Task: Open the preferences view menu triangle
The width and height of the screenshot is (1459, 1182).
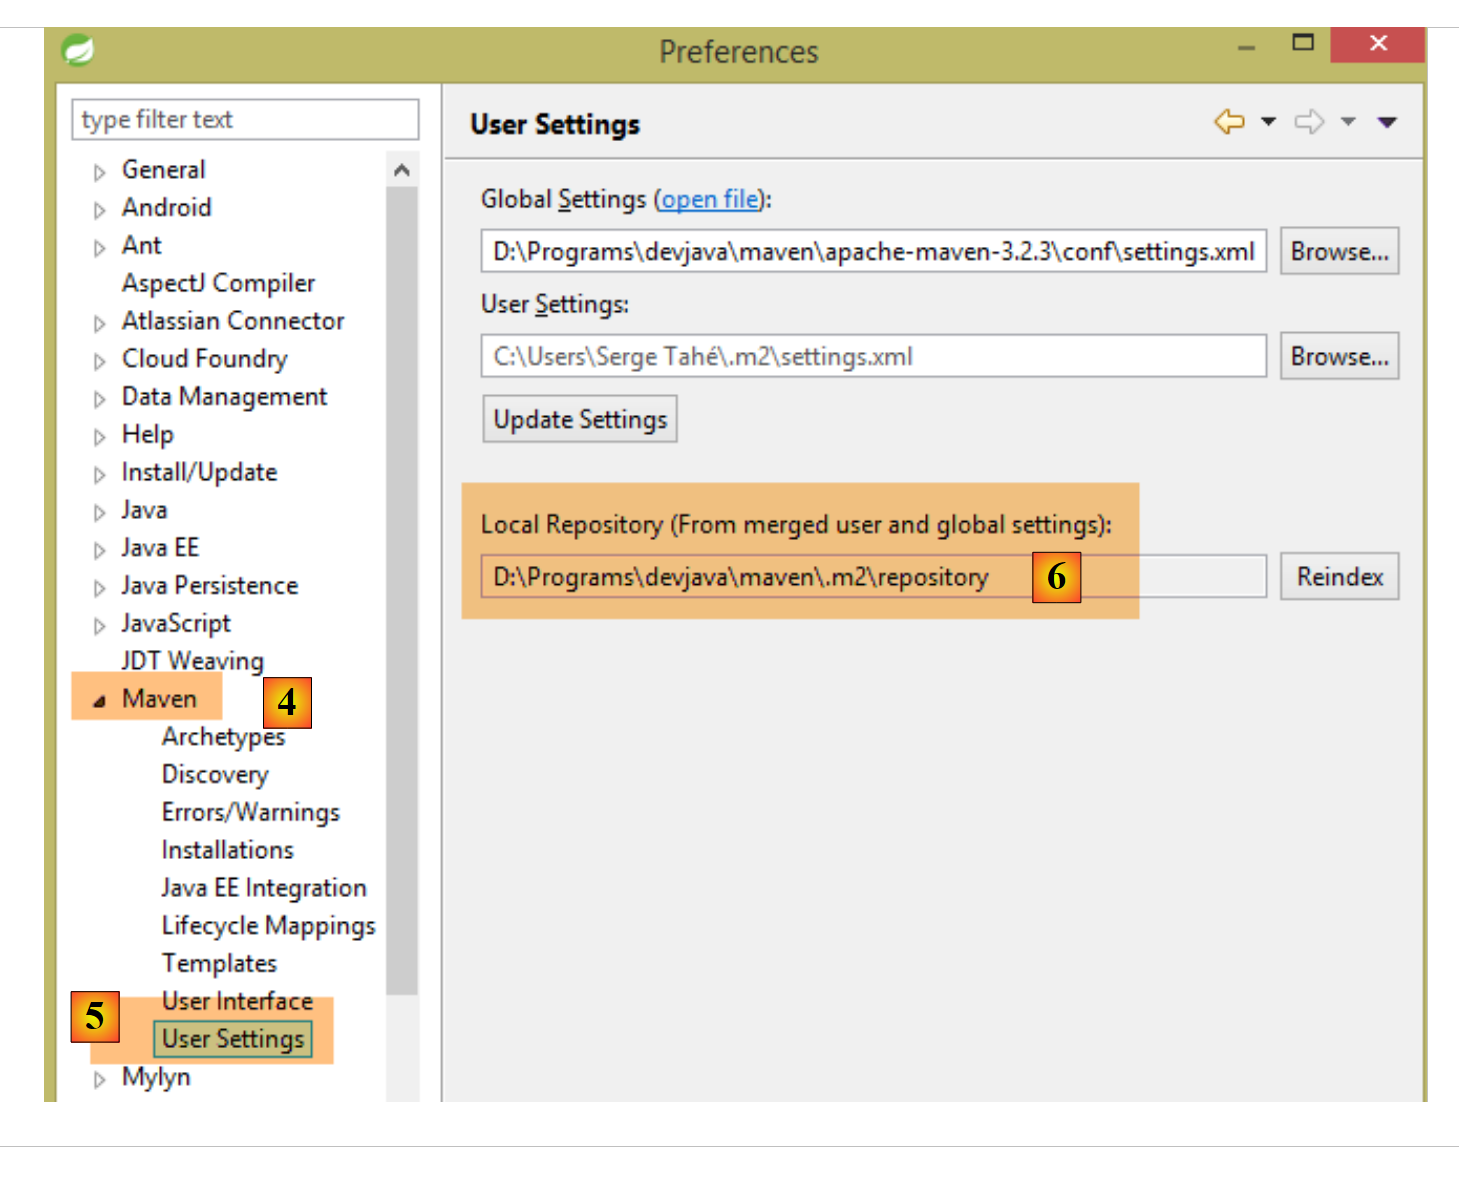Action: [1386, 122]
